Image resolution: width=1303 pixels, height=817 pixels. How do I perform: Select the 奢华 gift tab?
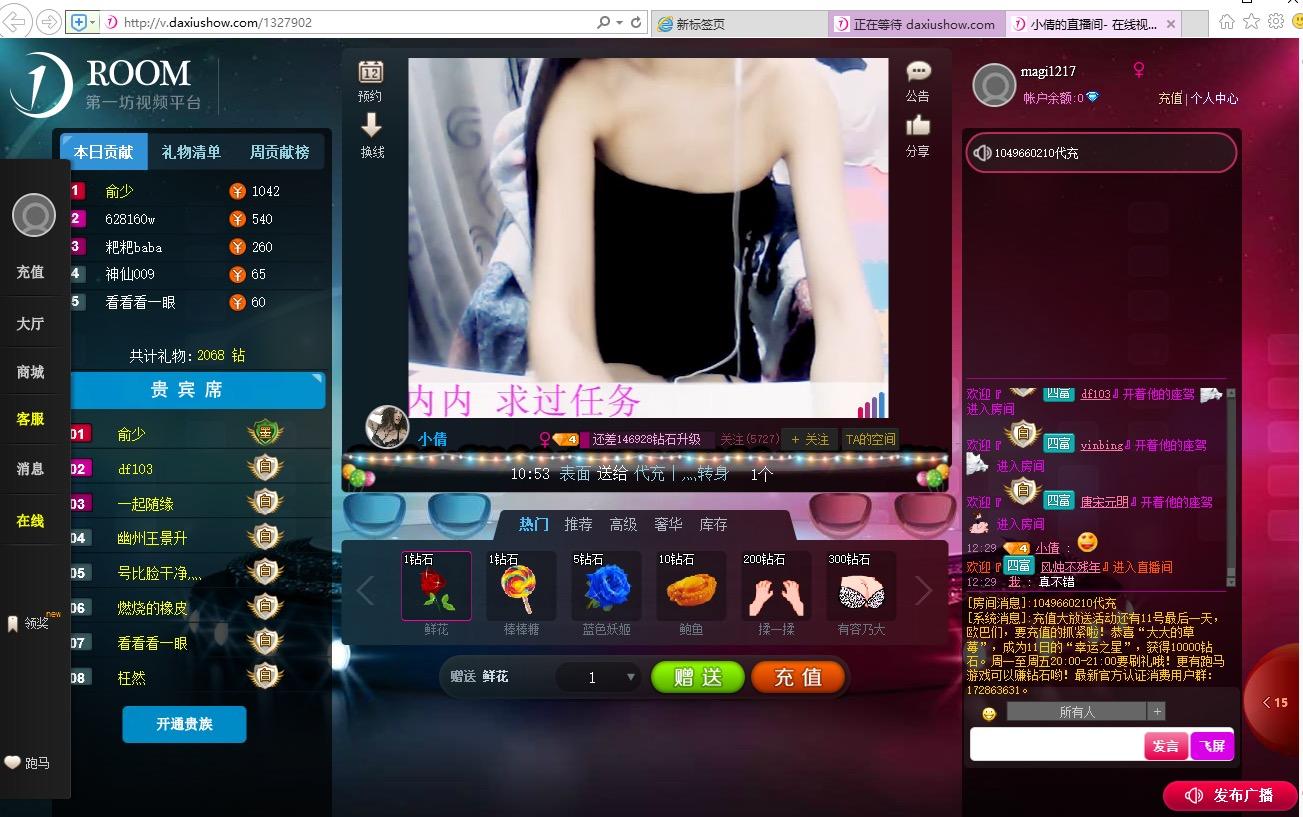pyautogui.click(x=668, y=524)
